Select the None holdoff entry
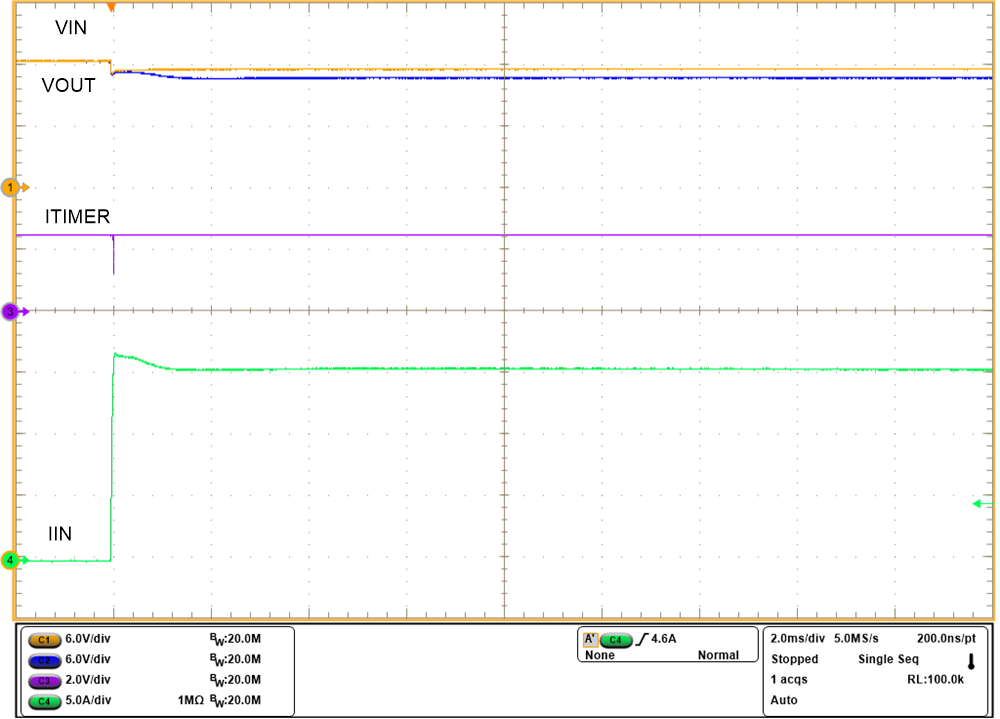1000x719 pixels. 600,656
